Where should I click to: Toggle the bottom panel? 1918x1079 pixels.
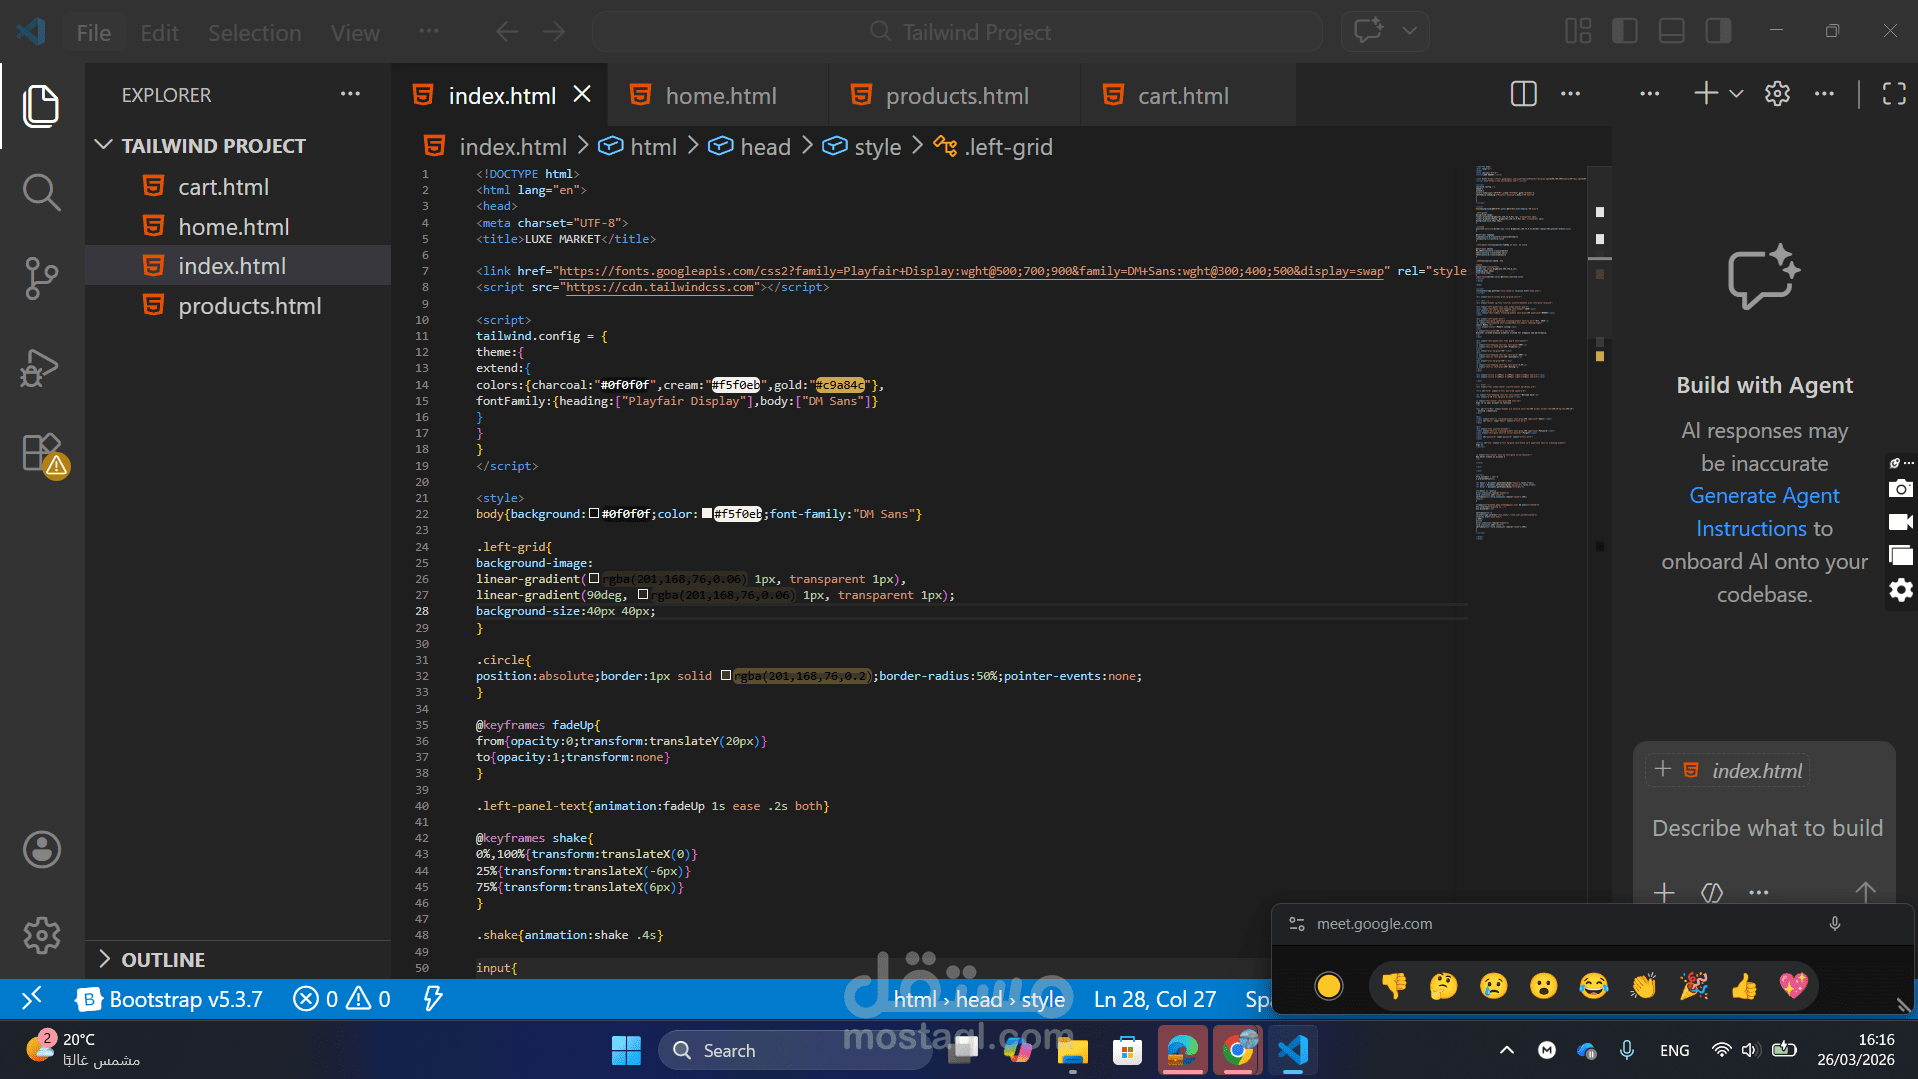[x=1672, y=31]
